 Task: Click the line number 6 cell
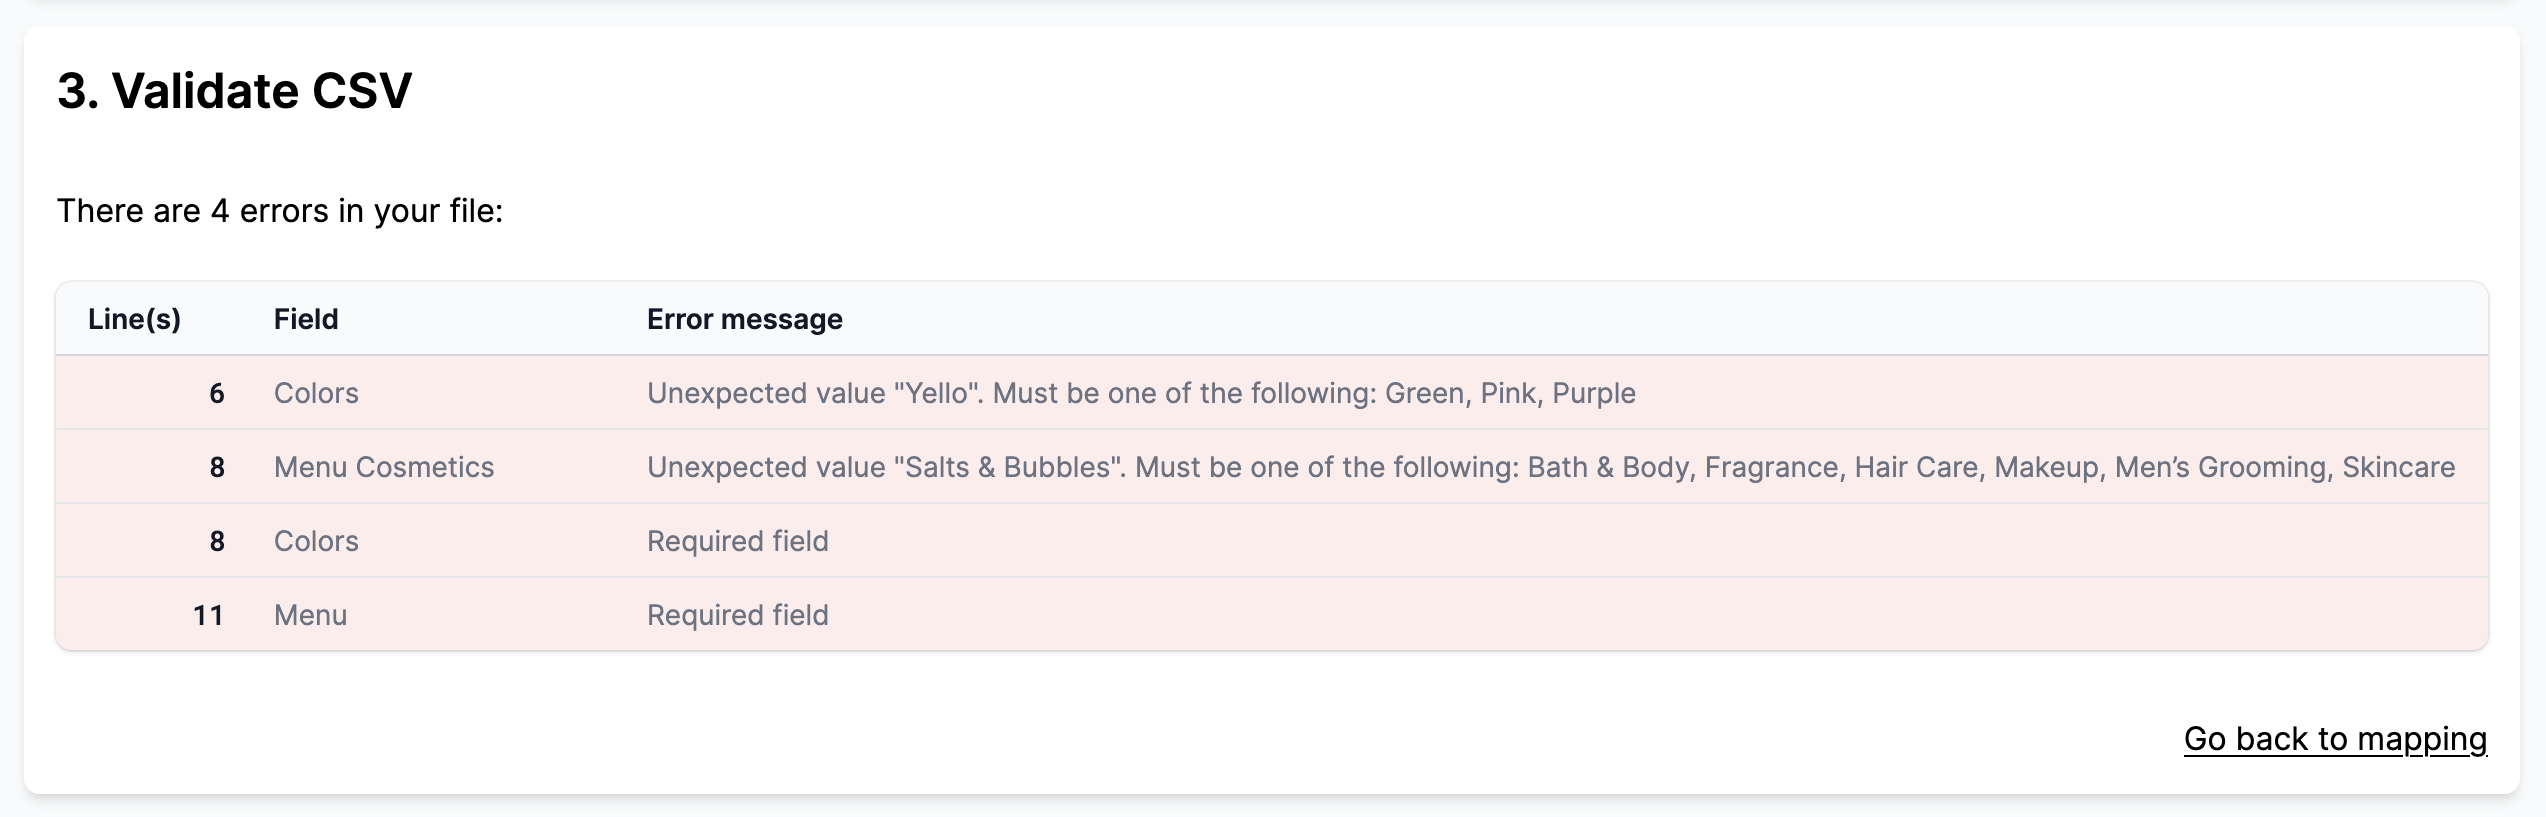point(216,393)
